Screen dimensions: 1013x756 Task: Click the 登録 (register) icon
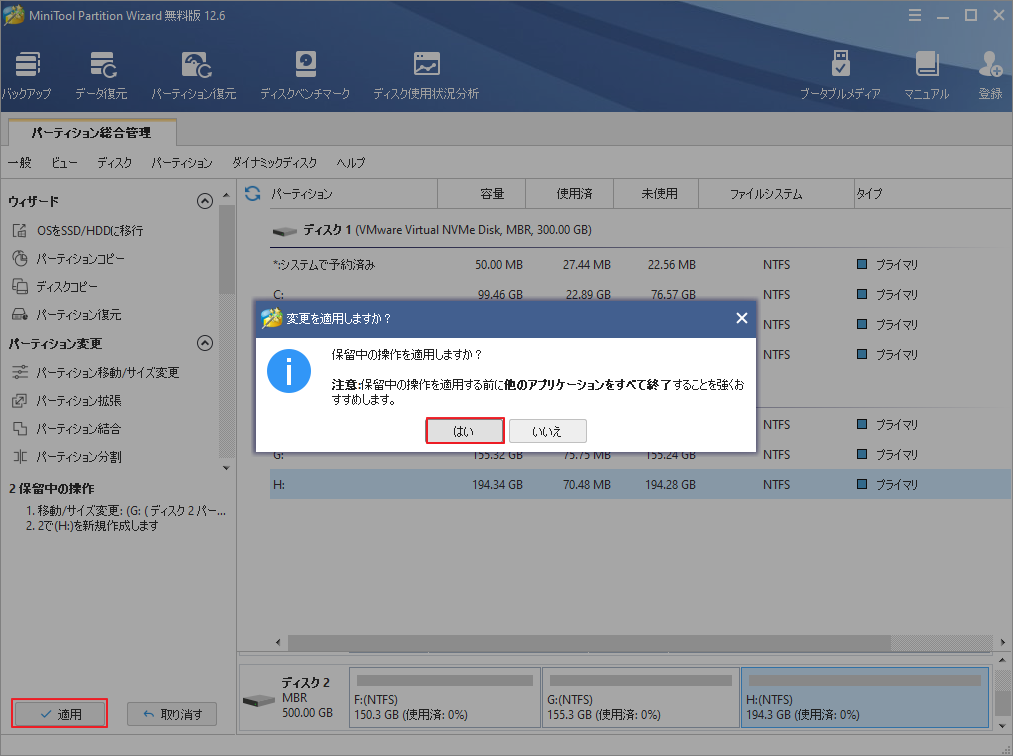pyautogui.click(x=989, y=70)
